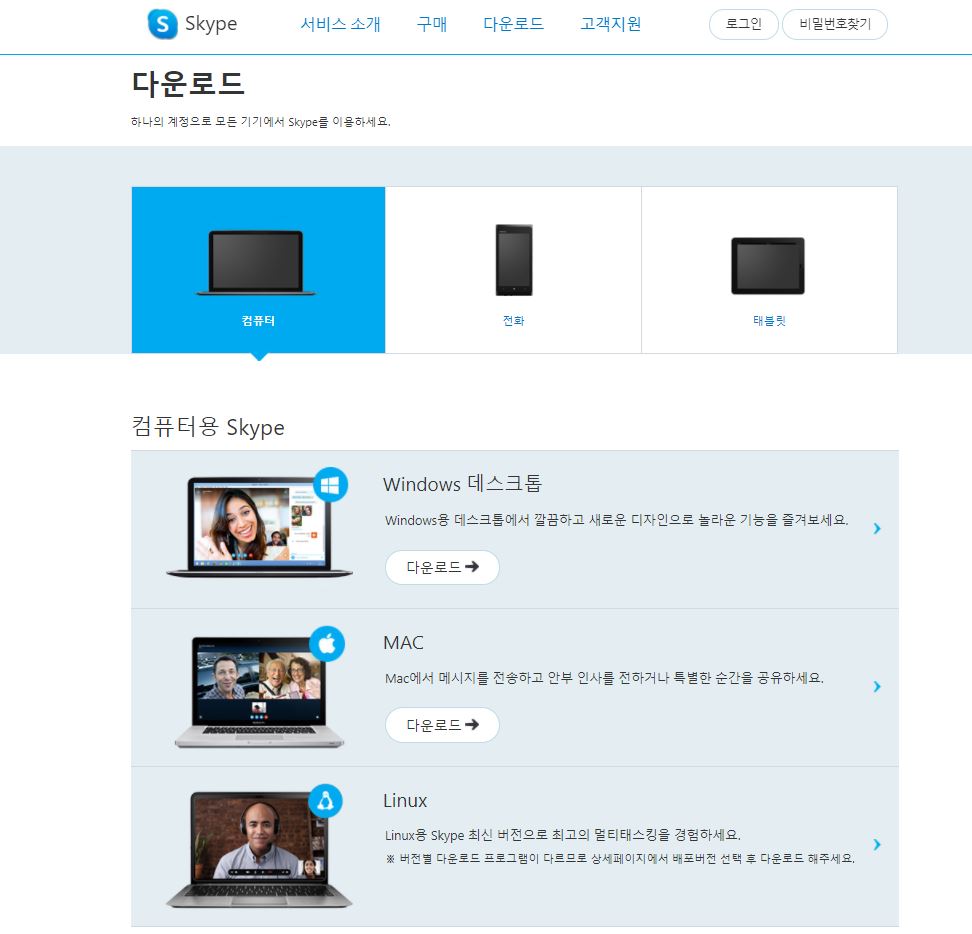
Task: Click the laptop image in 컴퓨터 tab
Action: 256,263
